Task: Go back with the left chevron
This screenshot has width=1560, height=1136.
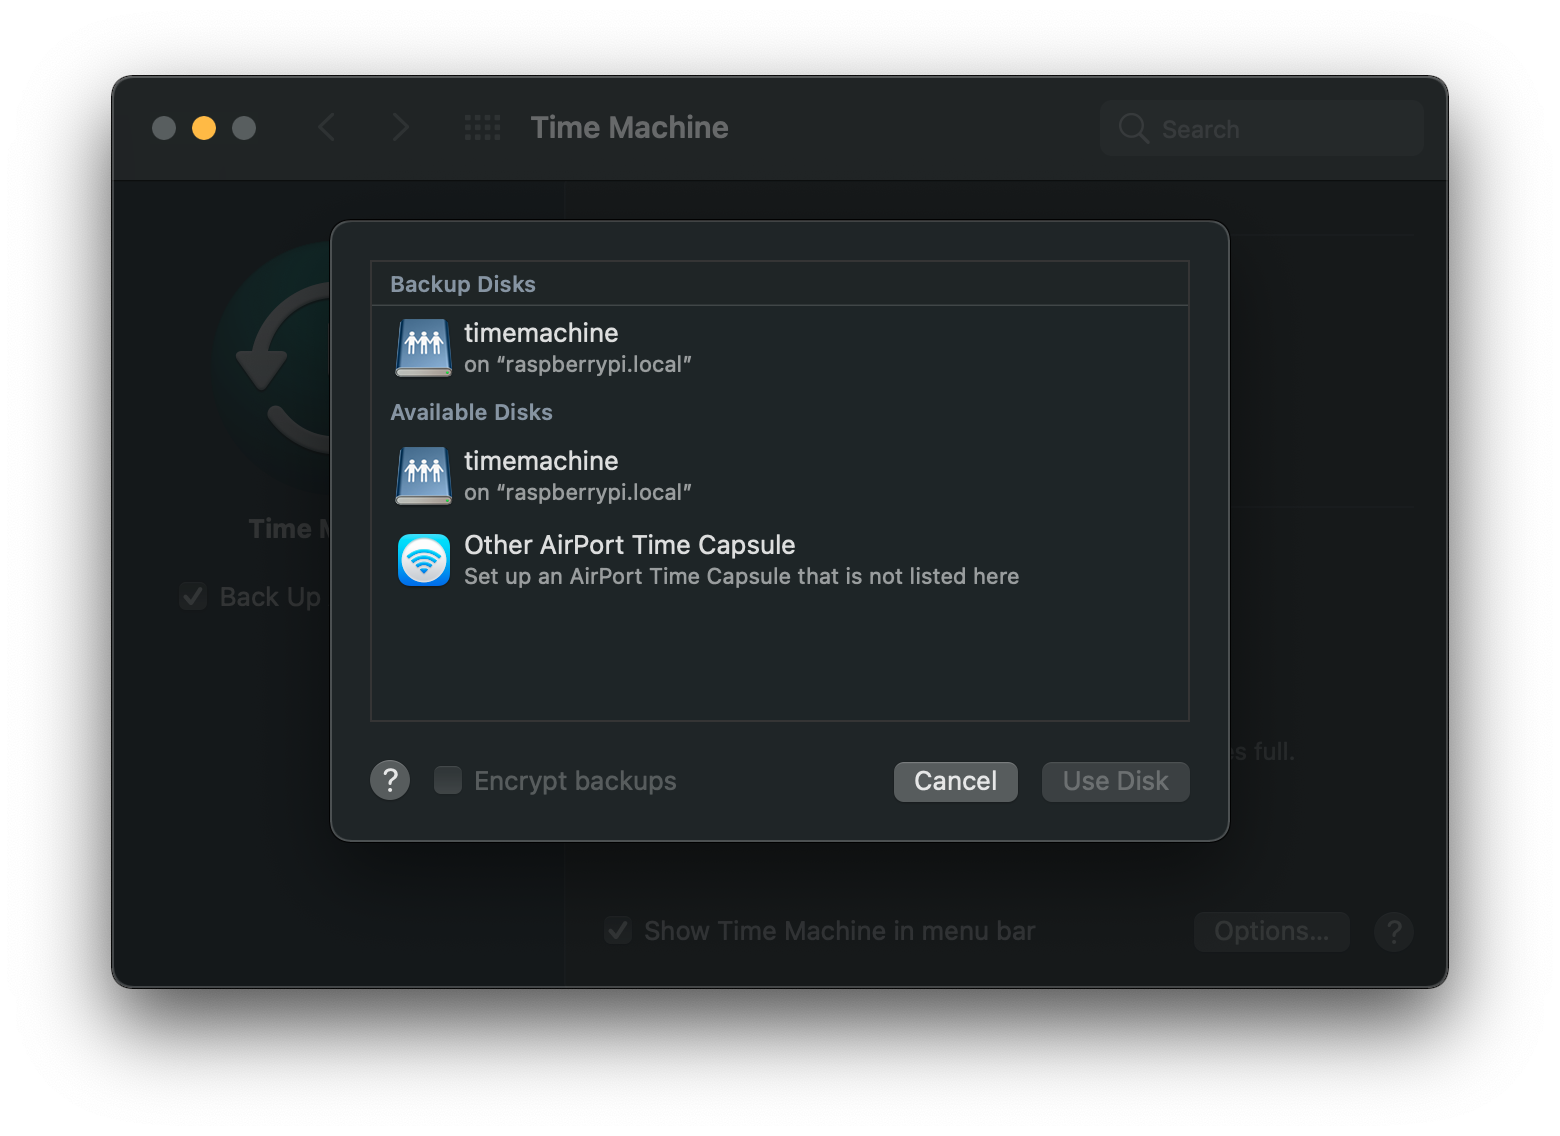Action: pos(326,128)
